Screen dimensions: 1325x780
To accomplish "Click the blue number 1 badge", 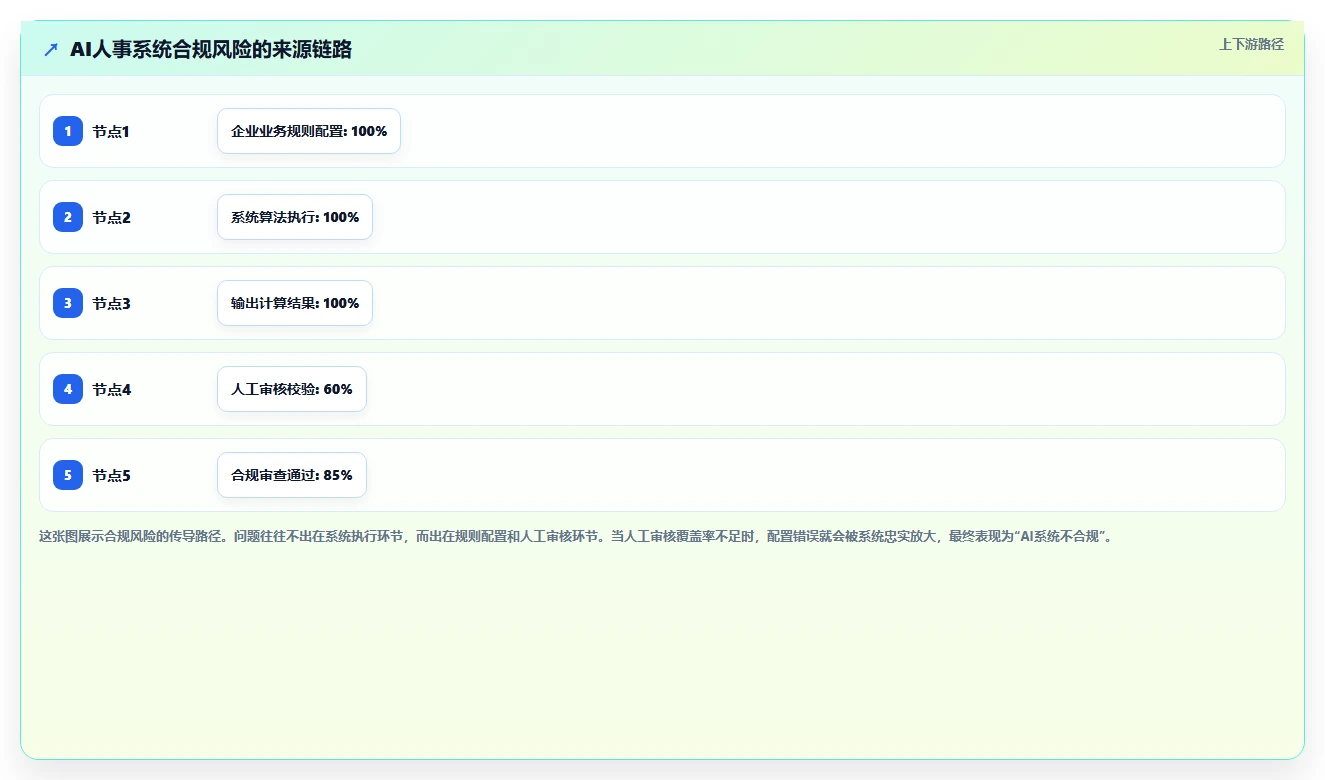I will tap(68, 131).
